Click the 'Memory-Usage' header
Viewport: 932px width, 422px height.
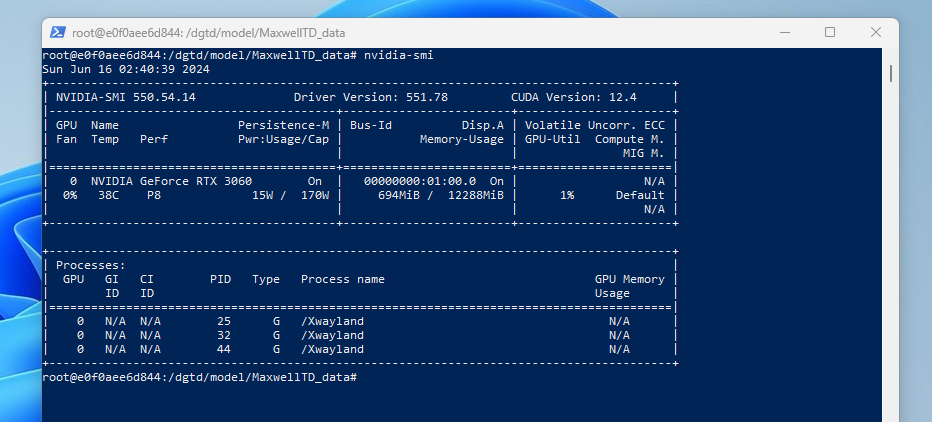[x=462, y=140]
